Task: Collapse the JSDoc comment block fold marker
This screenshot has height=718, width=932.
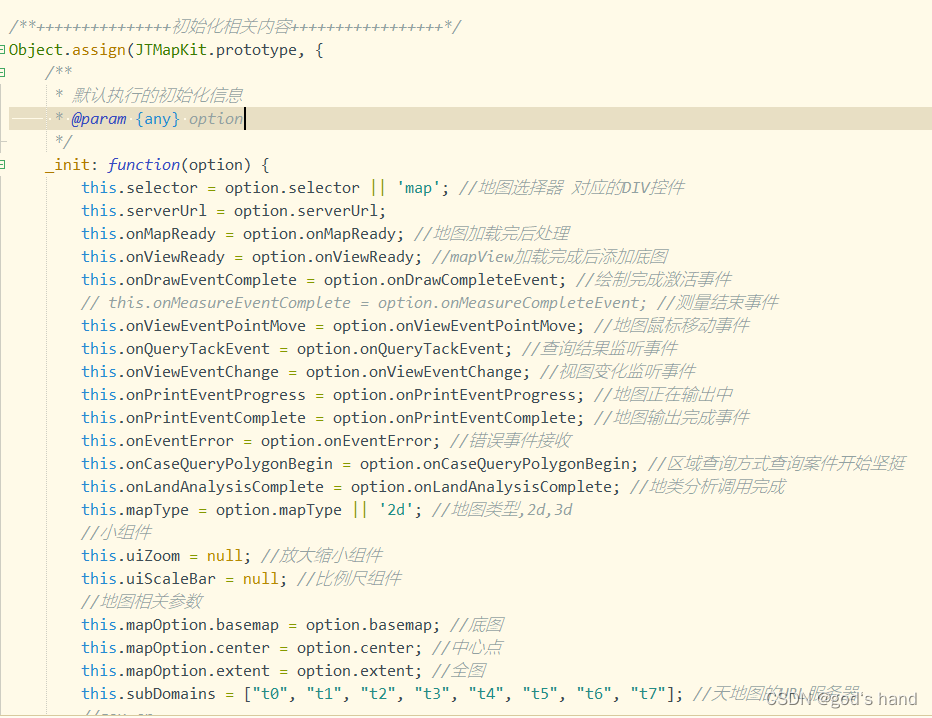Action: (x=3, y=72)
